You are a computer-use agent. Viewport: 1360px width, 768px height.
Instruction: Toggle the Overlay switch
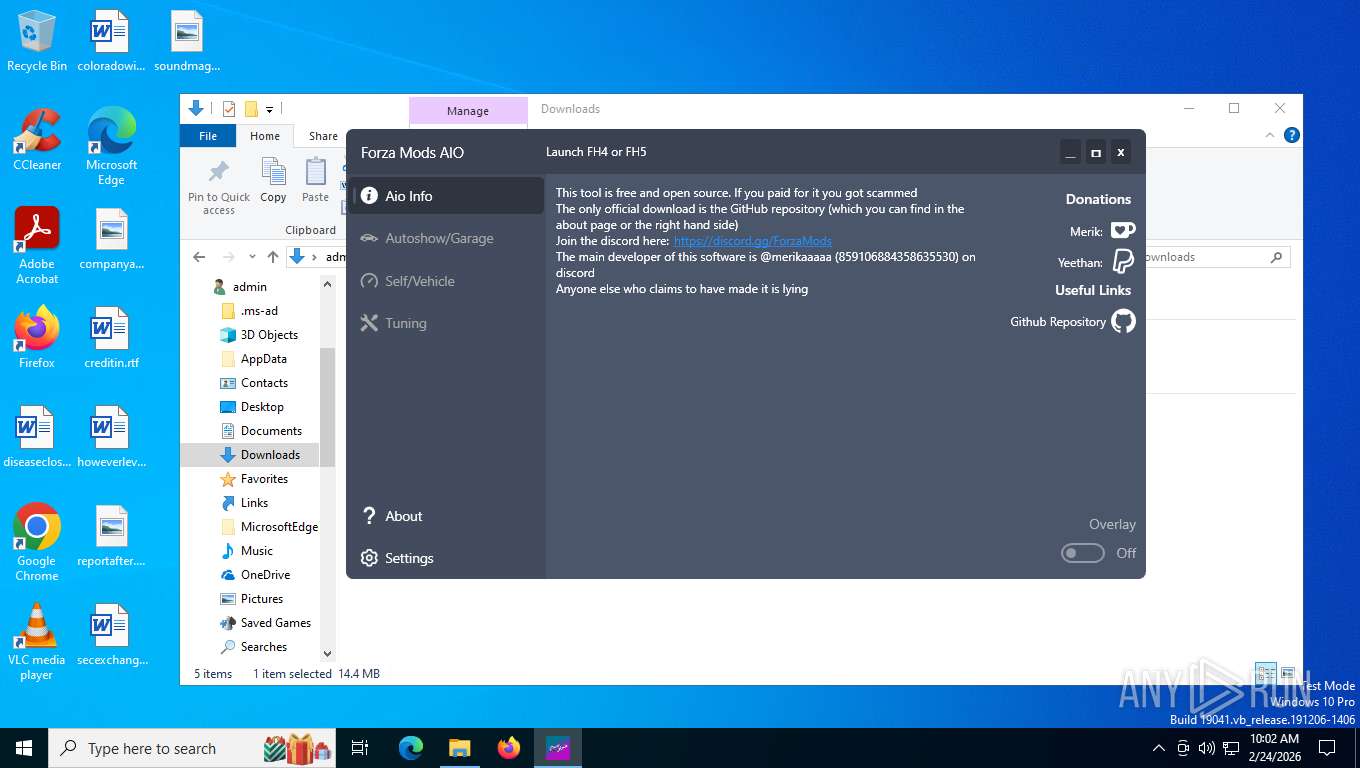1083,553
